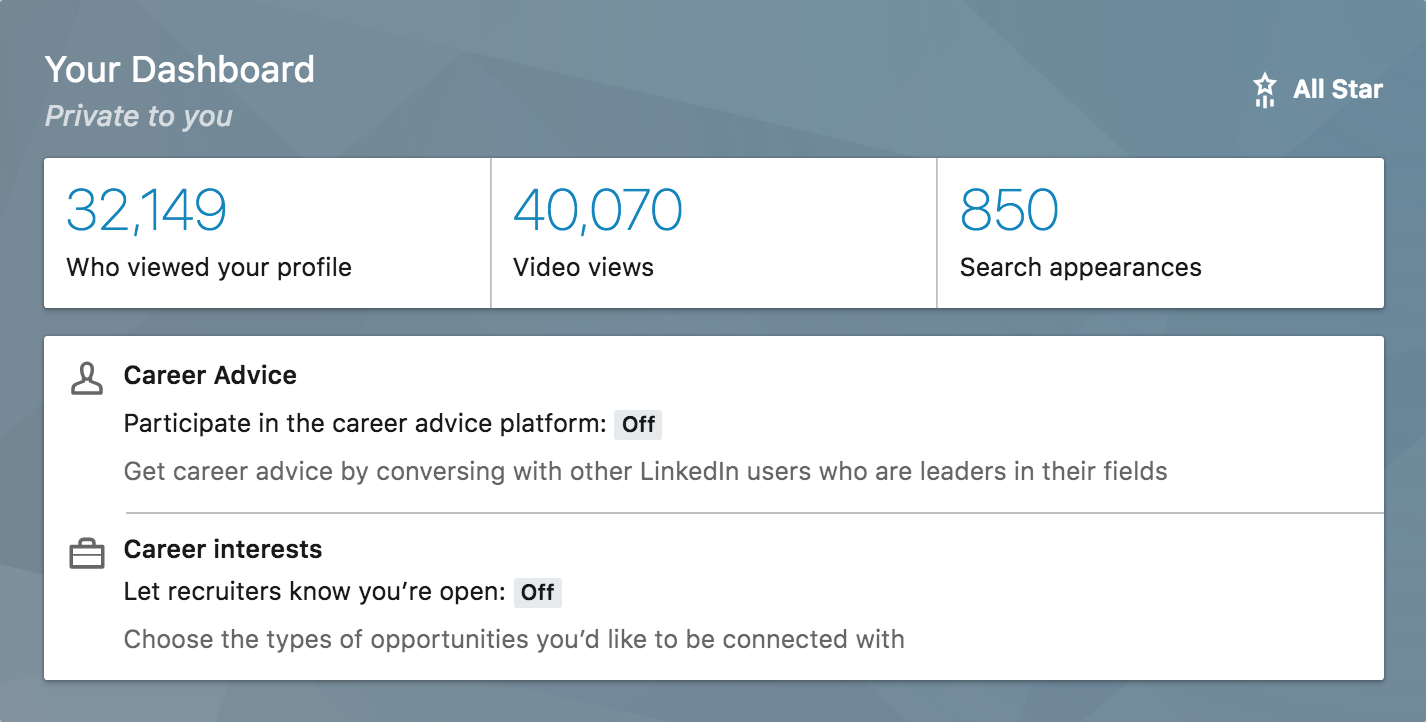Click the Your Dashboard title
Image resolution: width=1426 pixels, height=722 pixels.
coord(180,70)
